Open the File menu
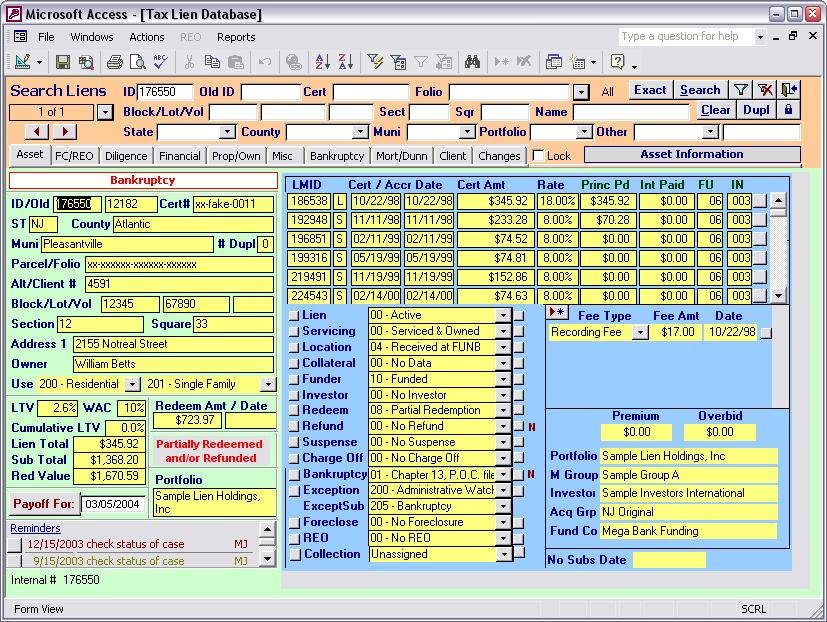 pos(46,37)
